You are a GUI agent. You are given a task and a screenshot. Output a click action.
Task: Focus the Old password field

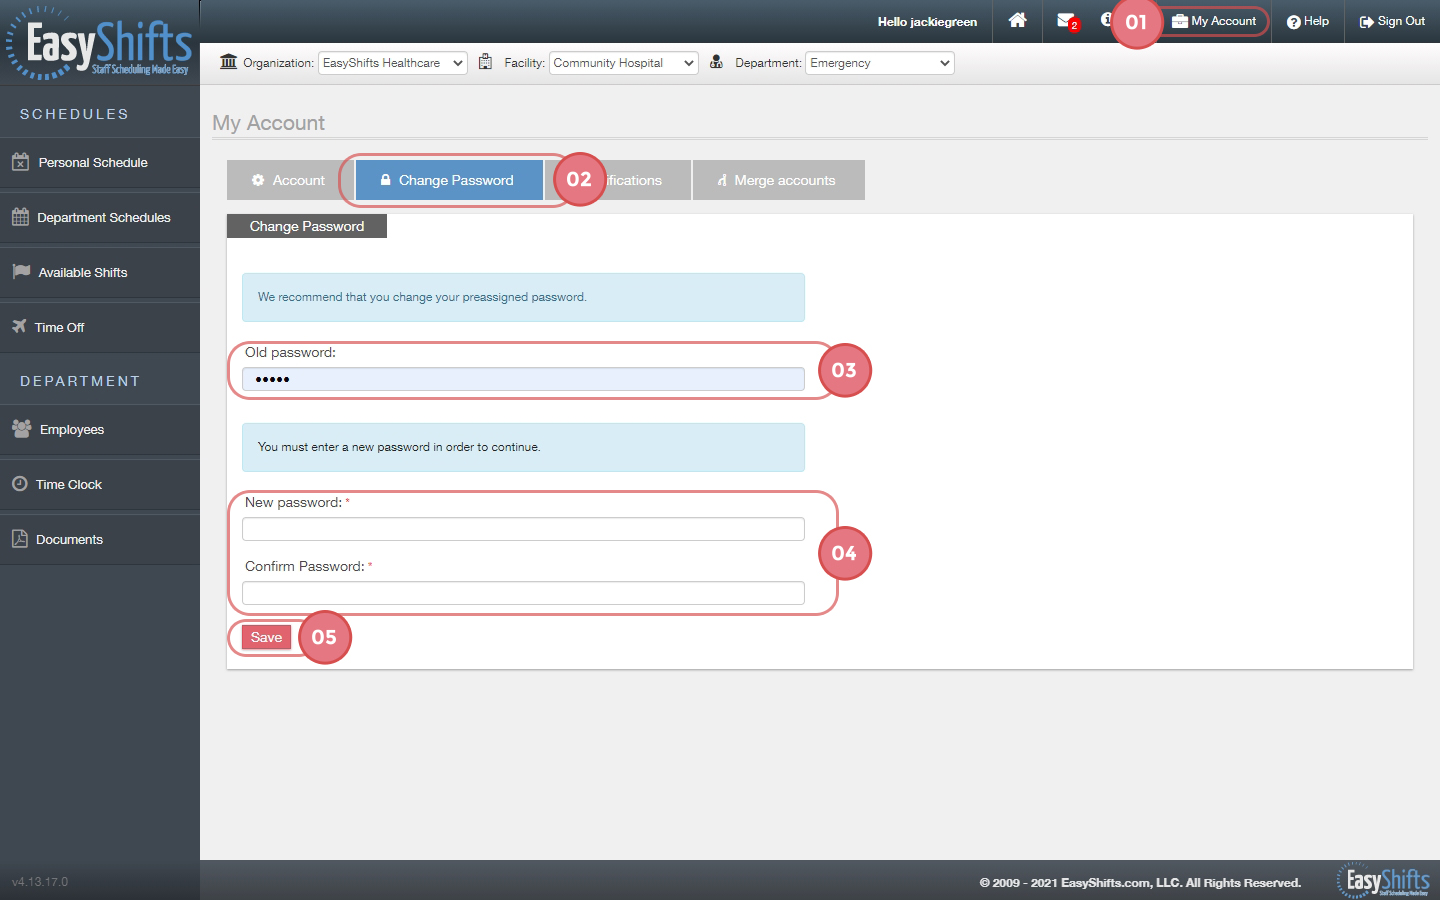[x=523, y=379]
